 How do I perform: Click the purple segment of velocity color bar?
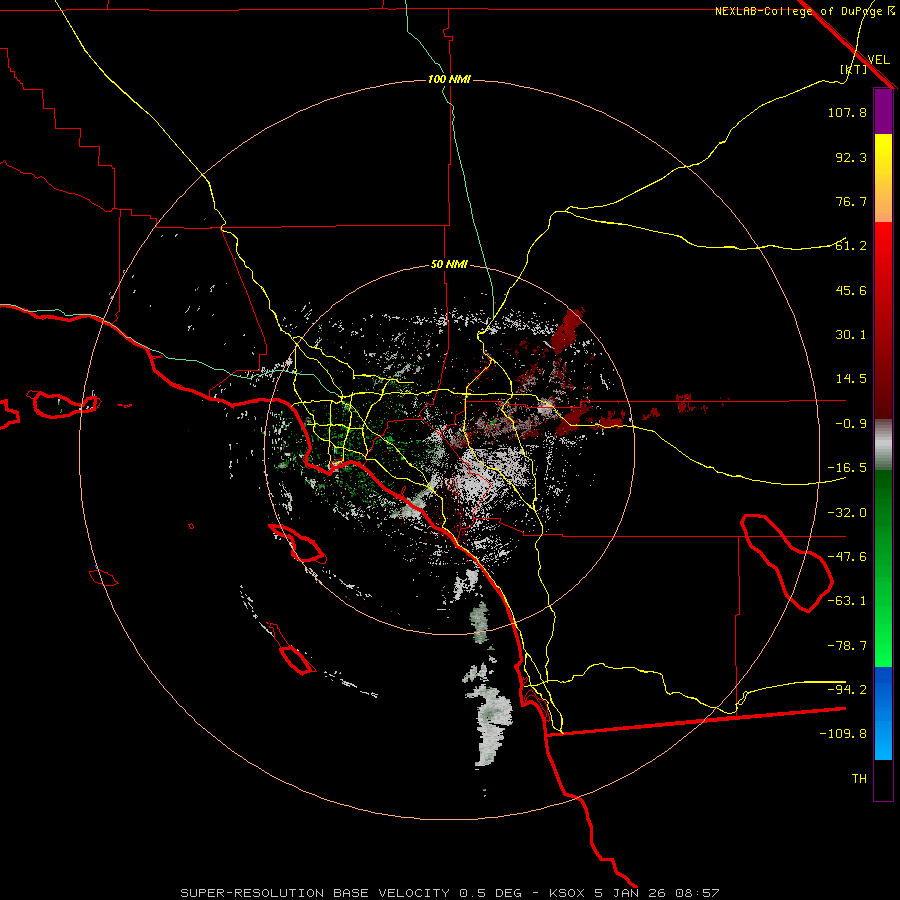pyautogui.click(x=883, y=111)
